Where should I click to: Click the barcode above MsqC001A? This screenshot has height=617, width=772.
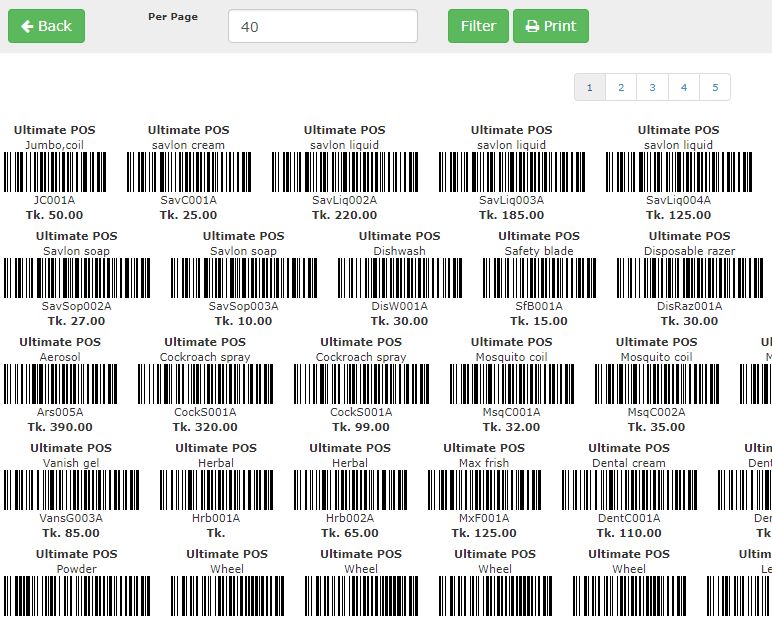tap(512, 384)
